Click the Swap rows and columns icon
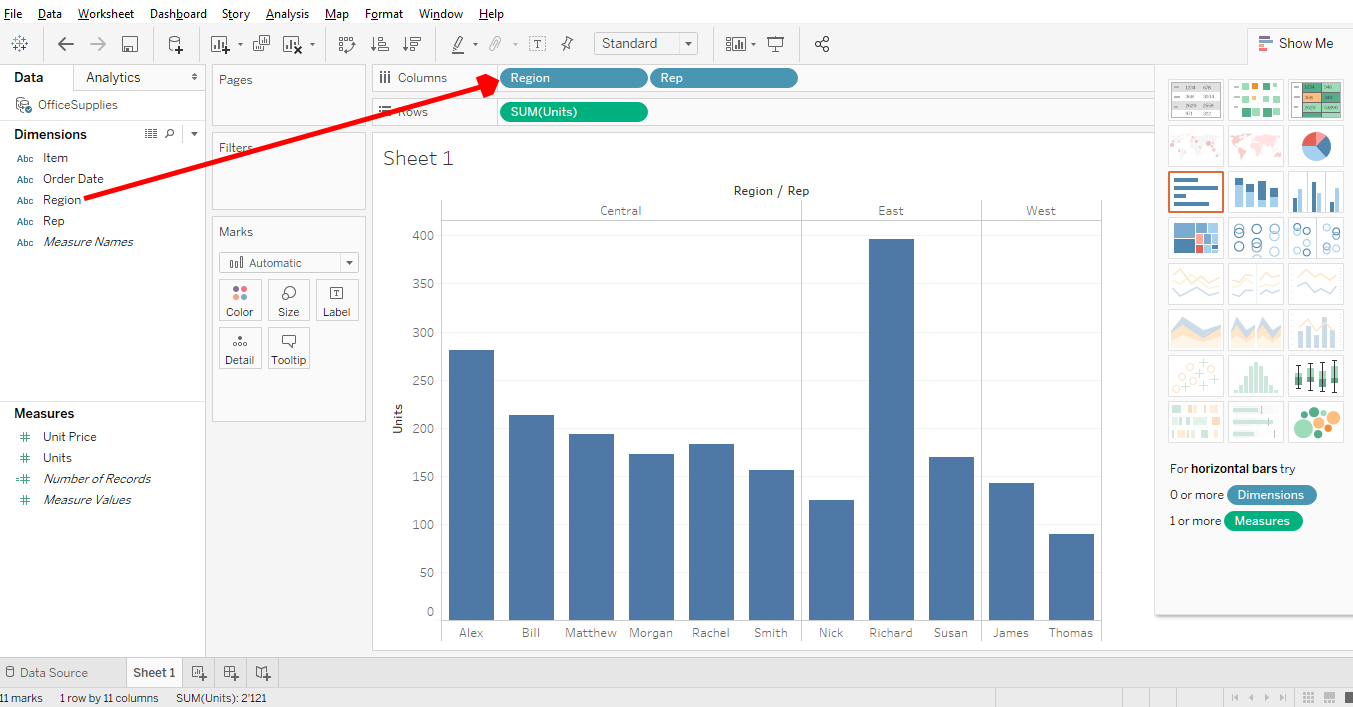The height and width of the screenshot is (707, 1353). (347, 44)
